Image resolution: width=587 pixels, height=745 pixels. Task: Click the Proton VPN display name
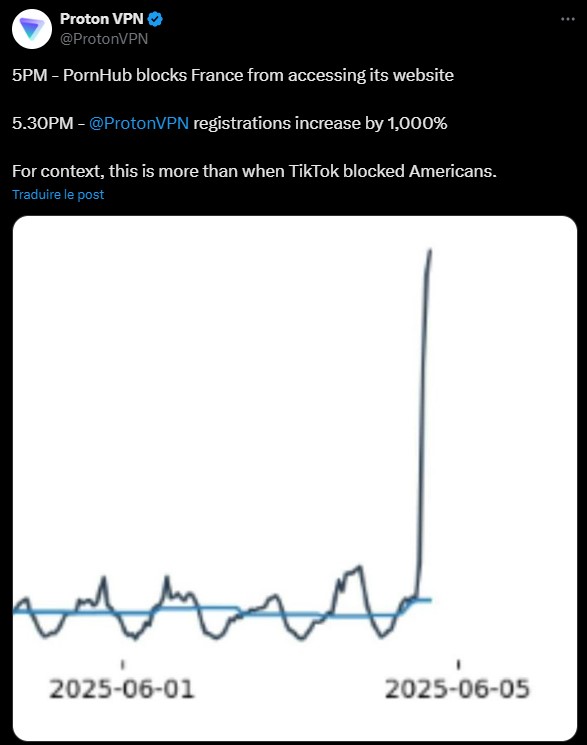102,19
